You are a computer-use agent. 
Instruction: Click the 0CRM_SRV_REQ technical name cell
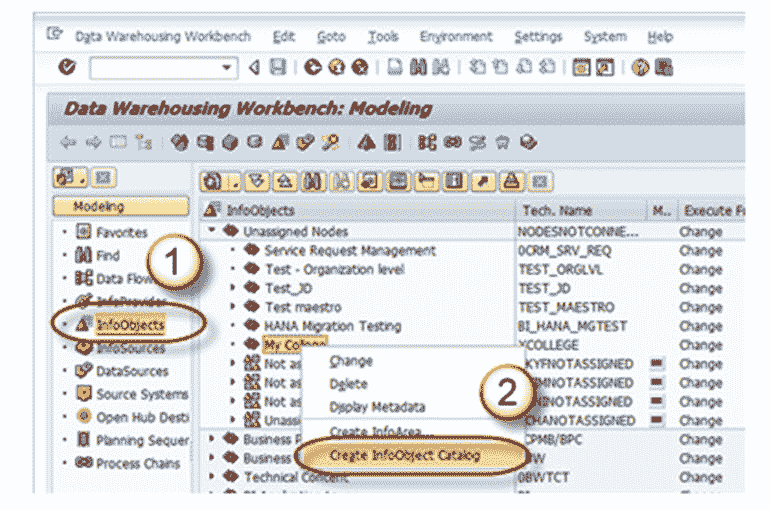[x=564, y=251]
